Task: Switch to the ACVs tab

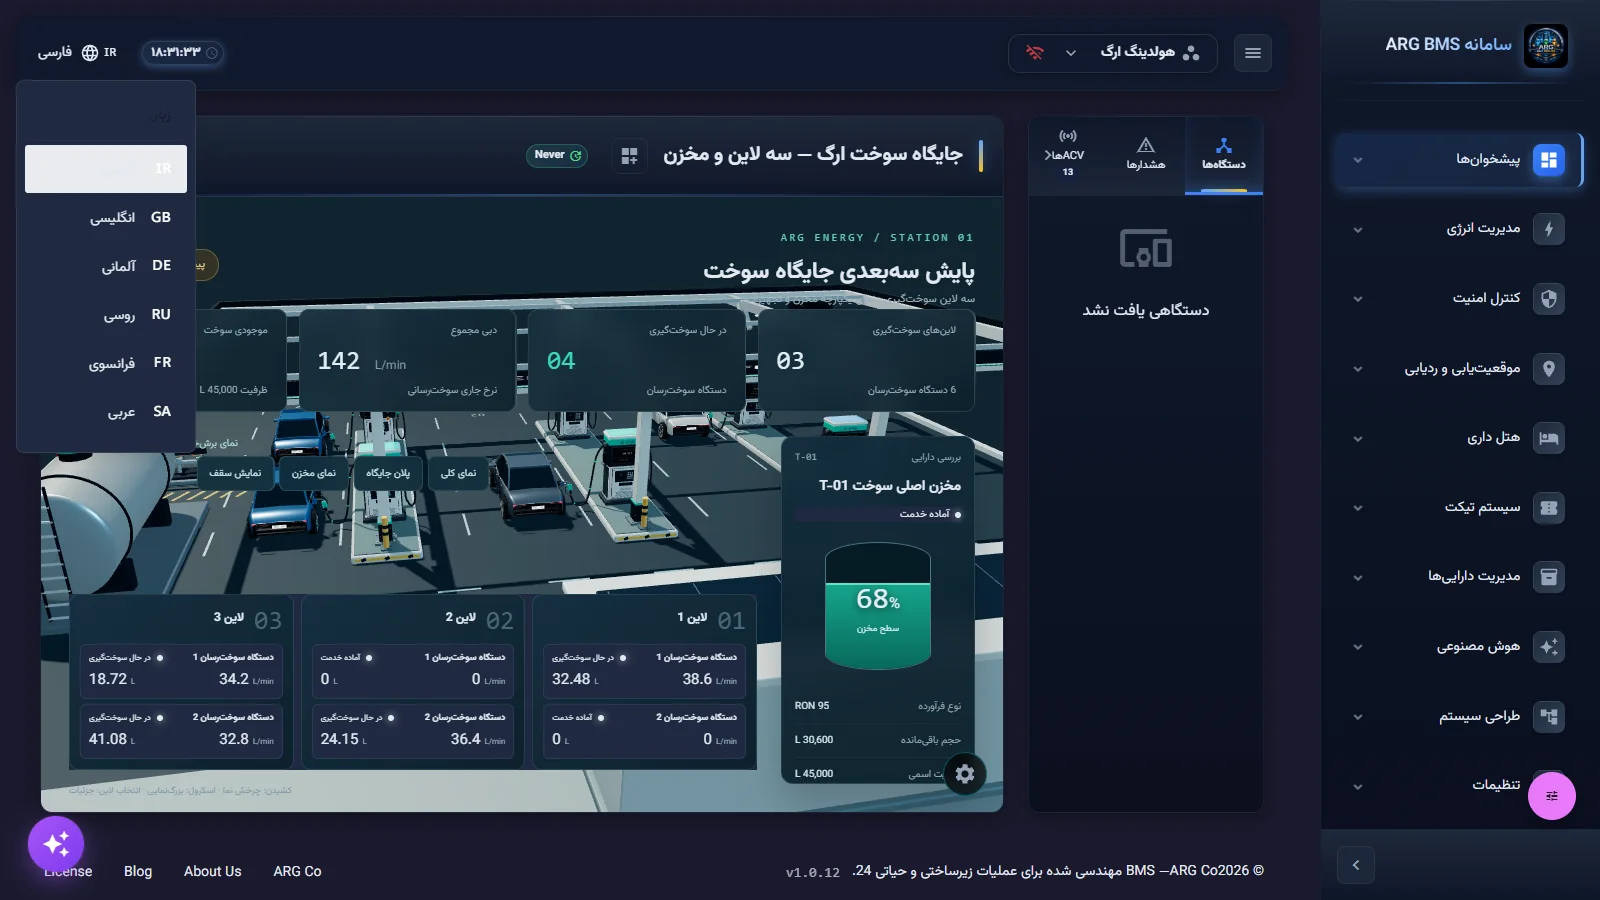Action: (1068, 155)
